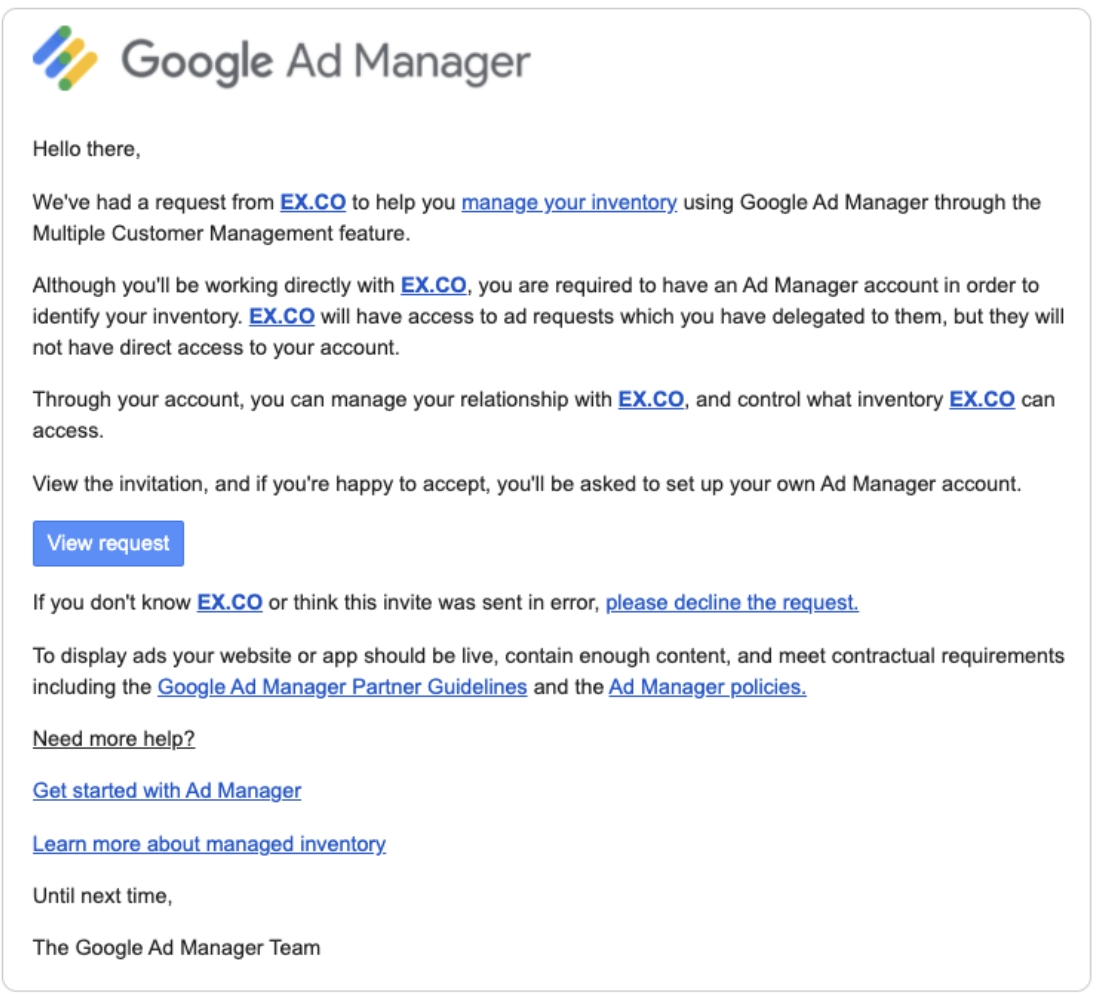Open Google Ad Manager Partner Guidelines link
Viewport: 1096px width, 994px height.
pos(342,687)
